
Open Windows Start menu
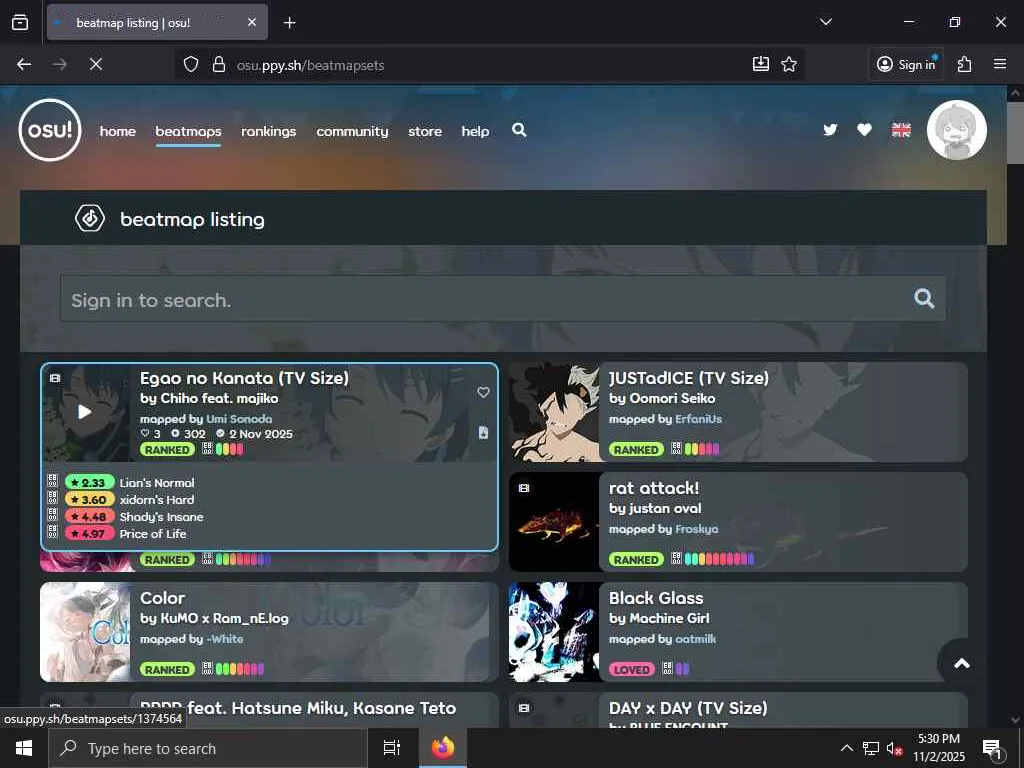[24, 748]
